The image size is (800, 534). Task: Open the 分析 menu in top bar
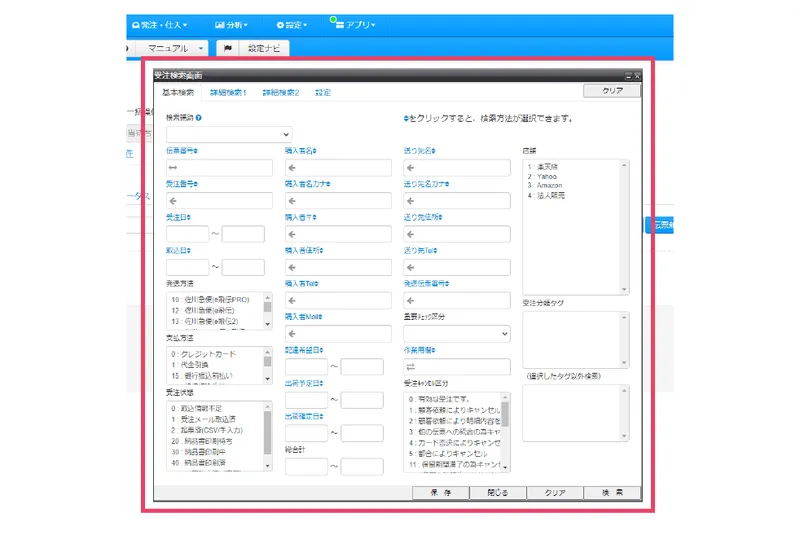click(x=232, y=24)
